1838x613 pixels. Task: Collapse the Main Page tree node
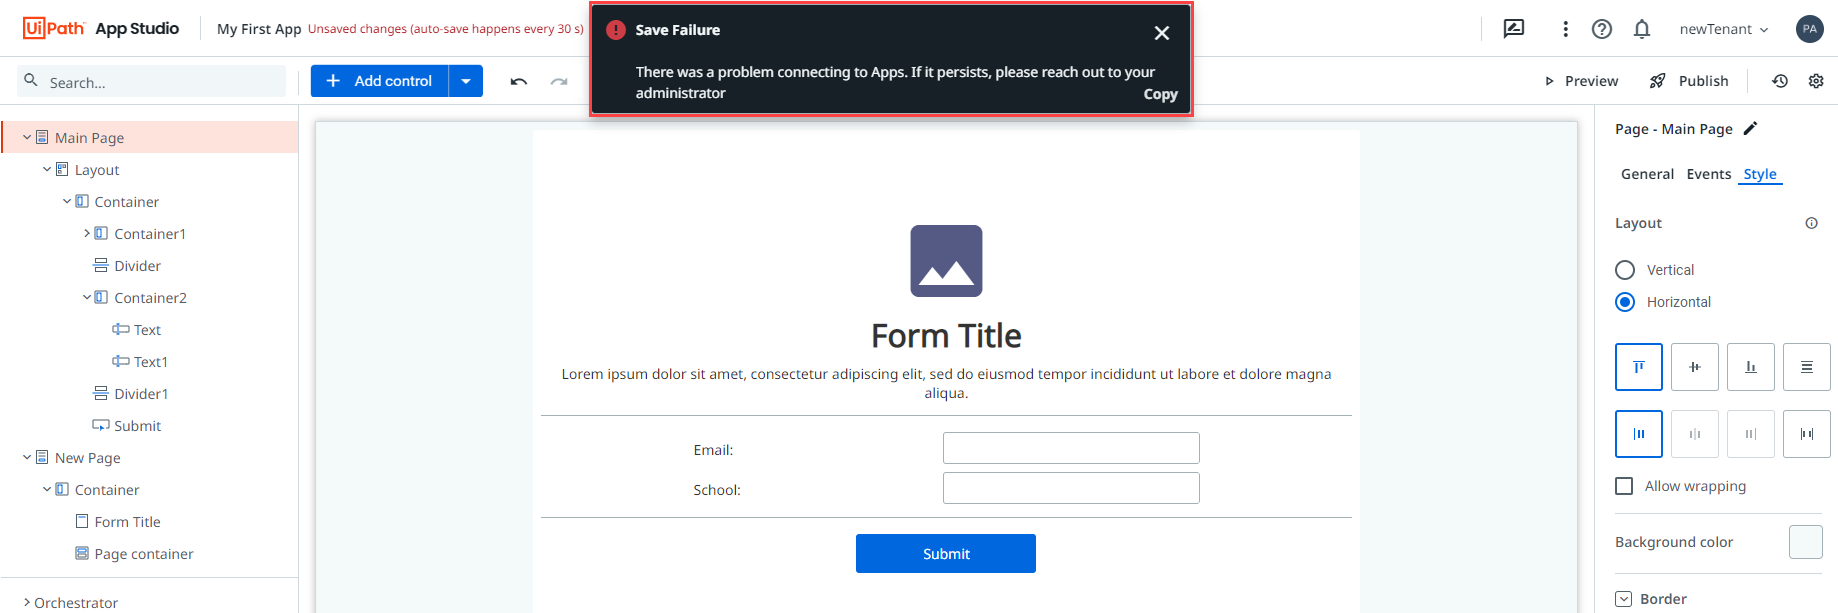27,137
